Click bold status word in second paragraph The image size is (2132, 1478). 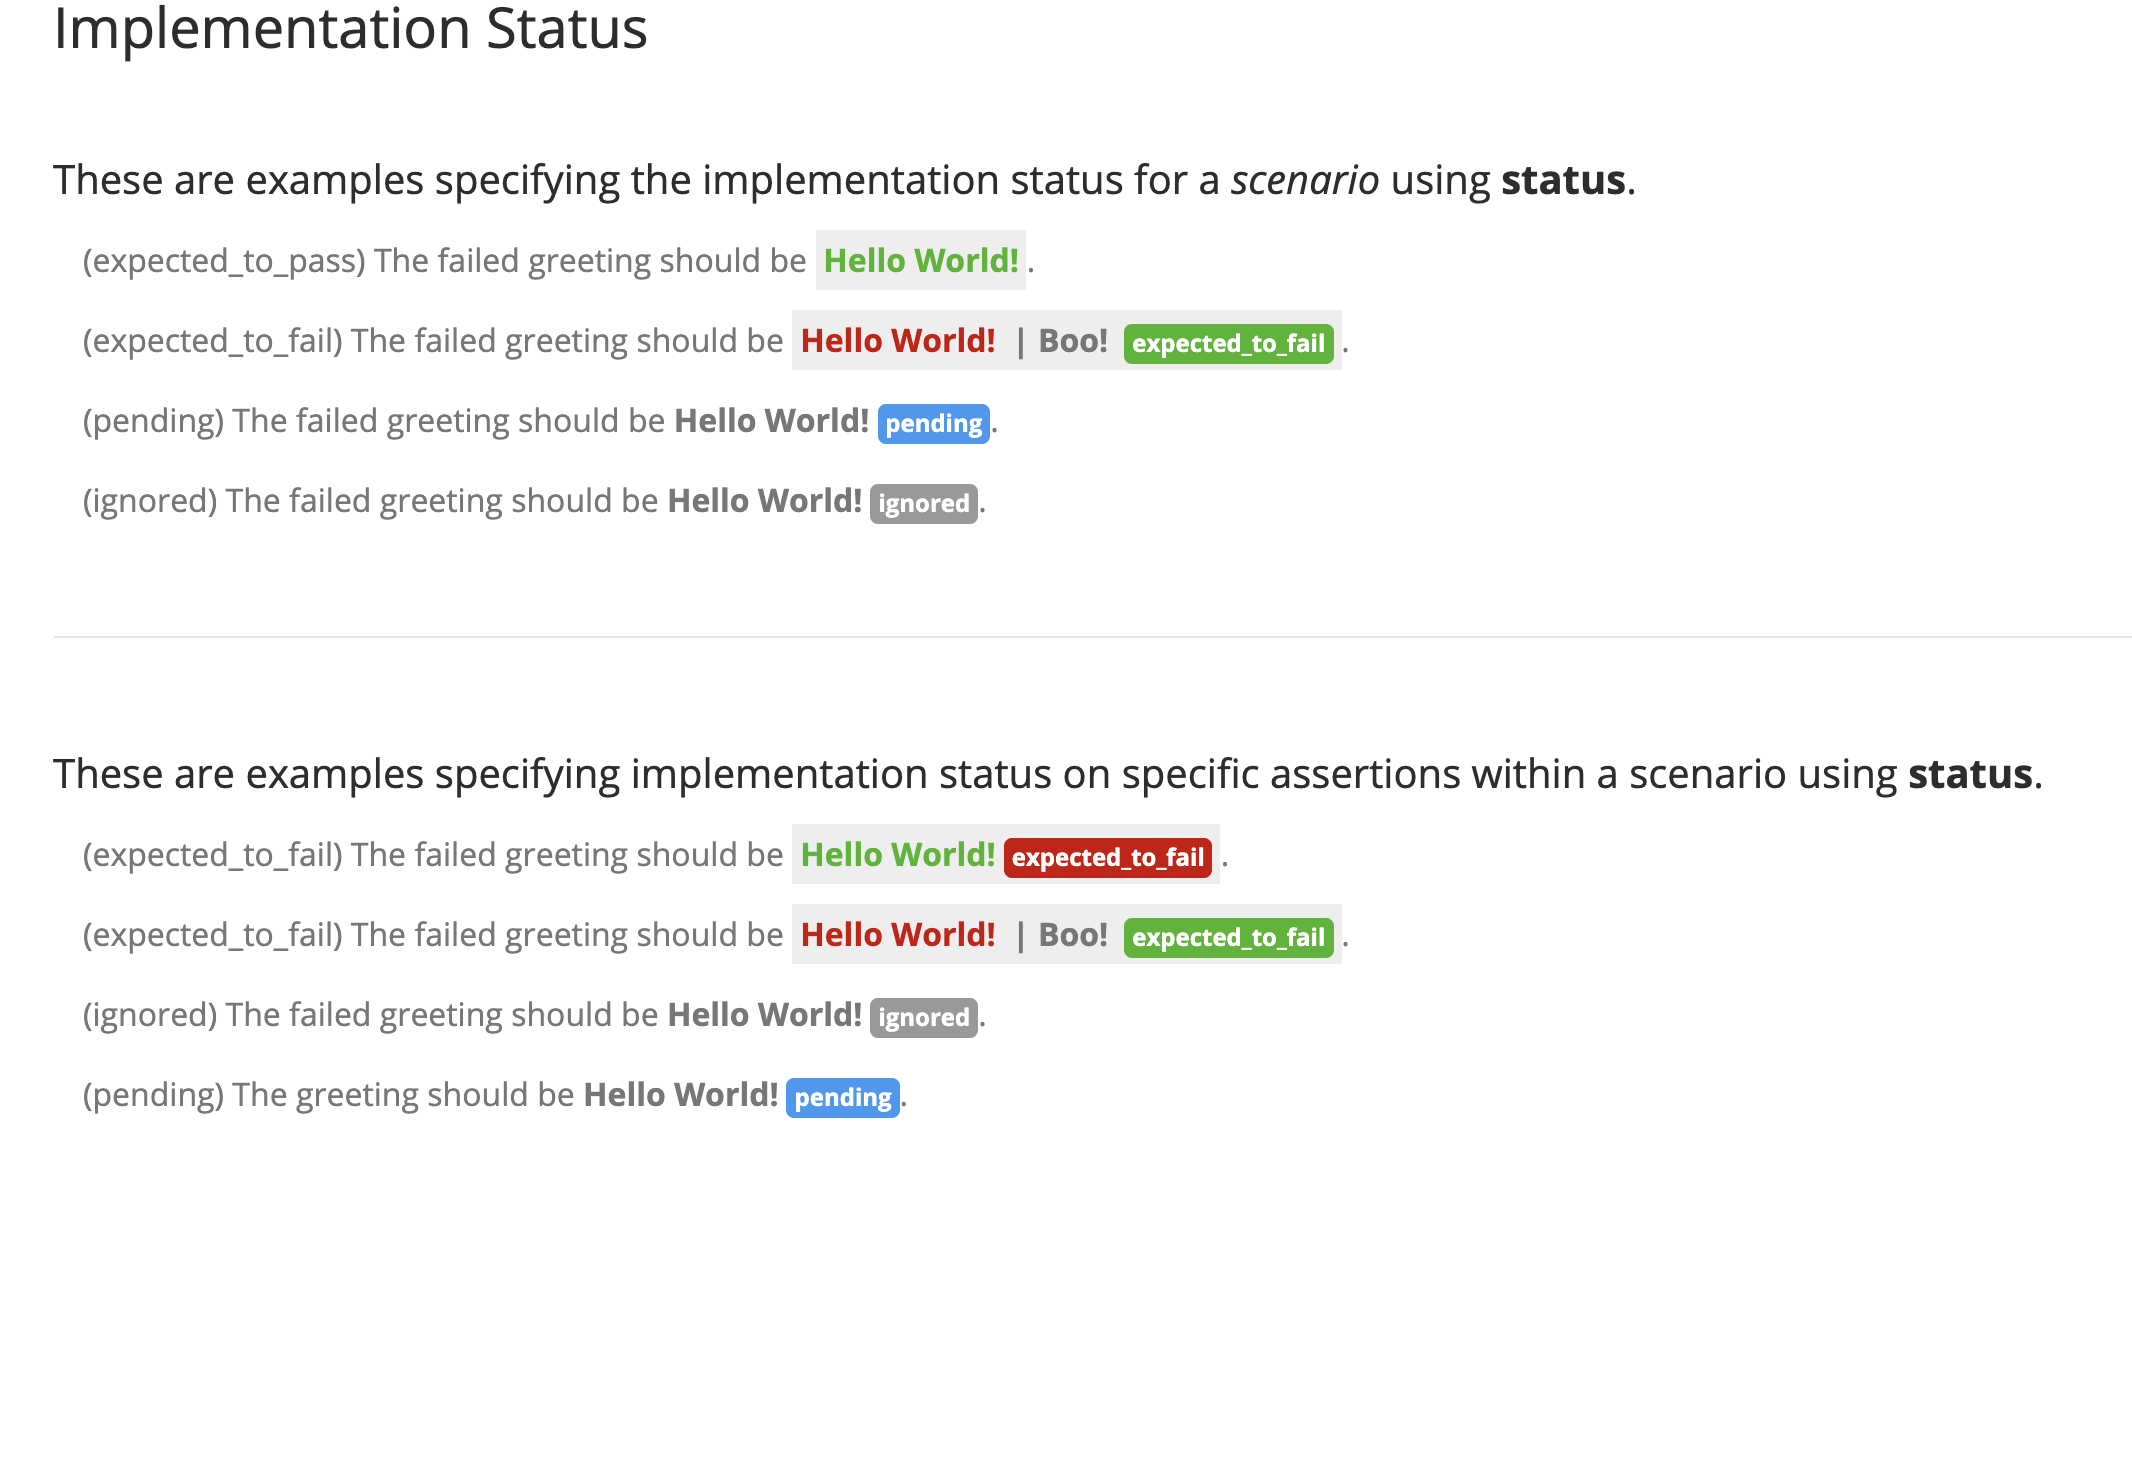click(1970, 775)
